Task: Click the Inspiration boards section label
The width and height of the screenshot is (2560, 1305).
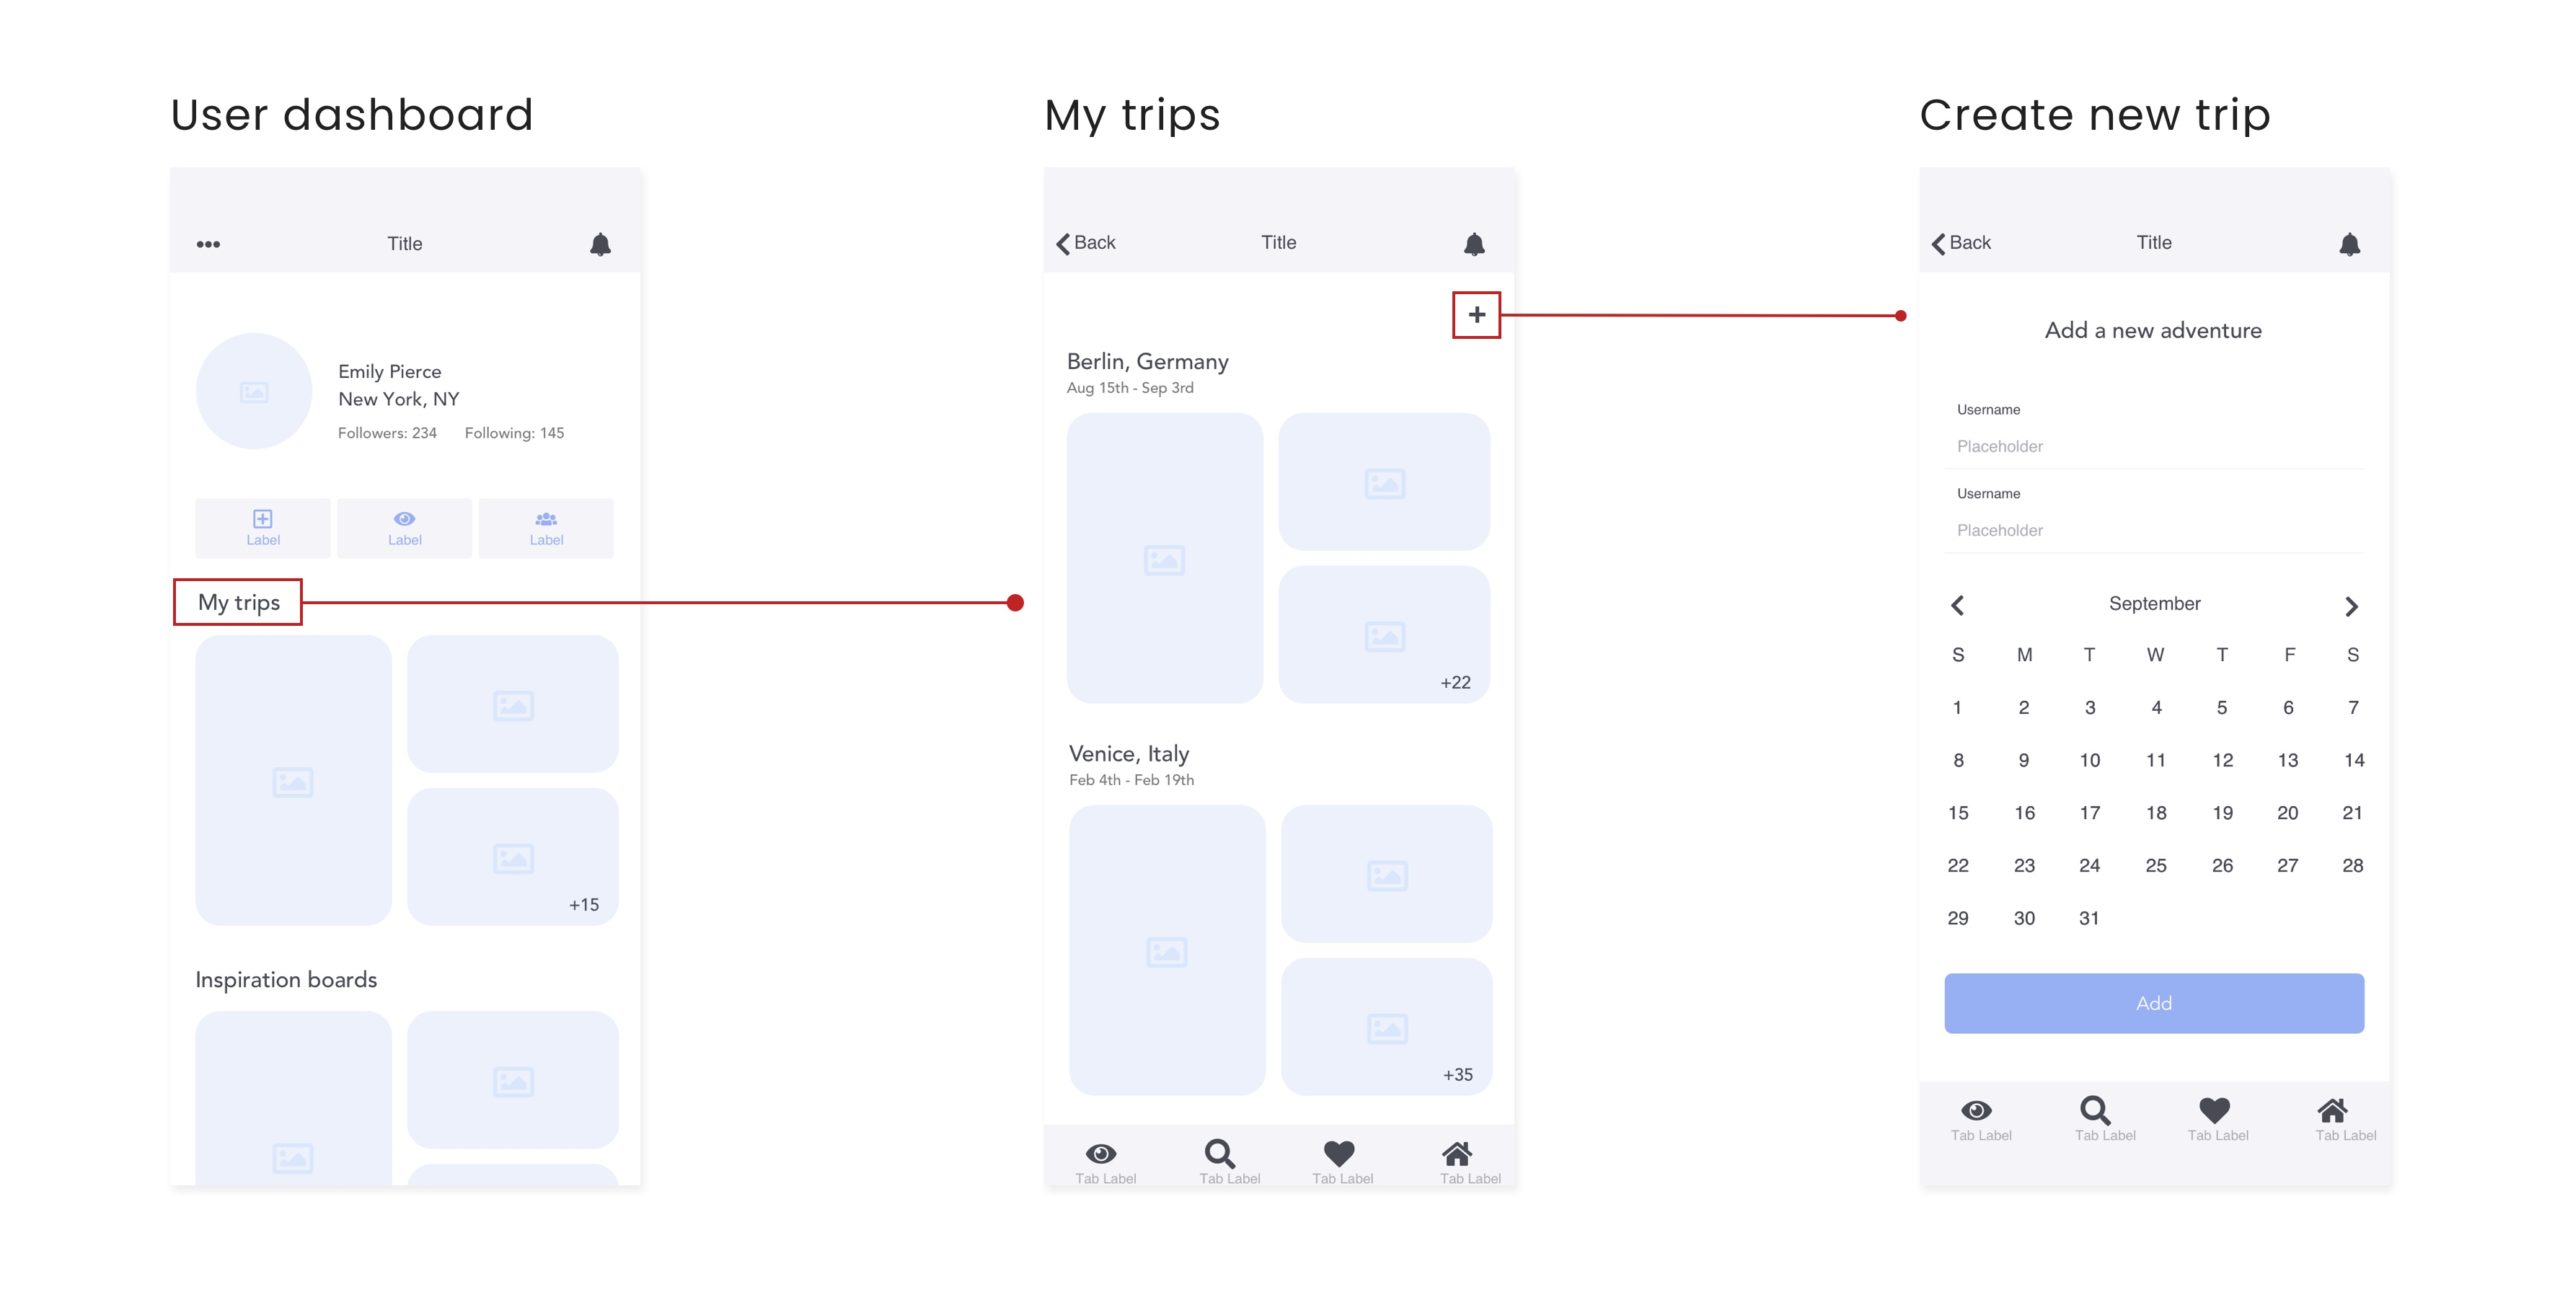Action: click(x=286, y=980)
